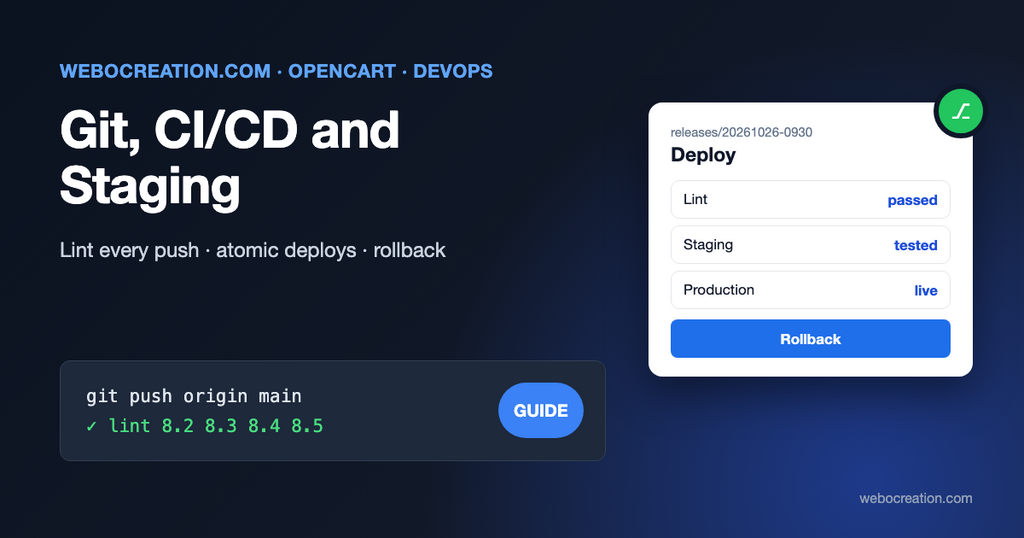
Task: Click the green lint 8.2 8.3 8.4 8.5 line
Action: (x=204, y=426)
